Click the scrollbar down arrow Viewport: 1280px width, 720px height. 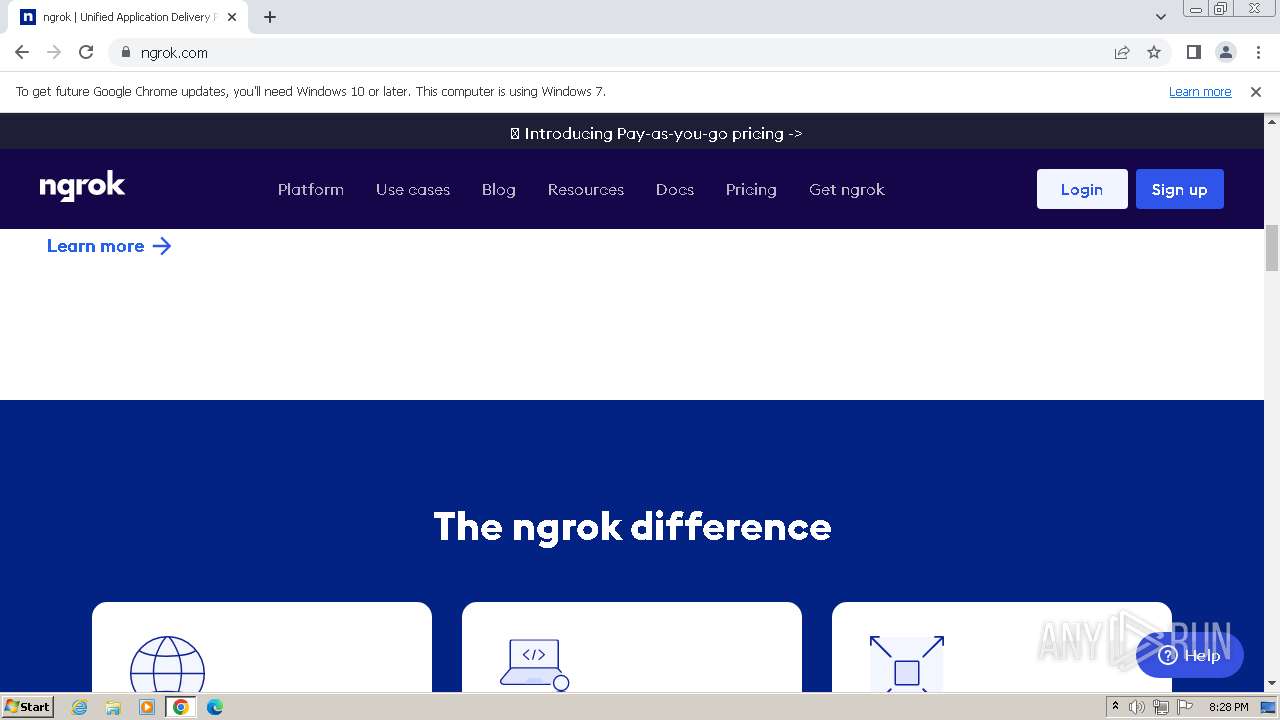pos(1272,684)
